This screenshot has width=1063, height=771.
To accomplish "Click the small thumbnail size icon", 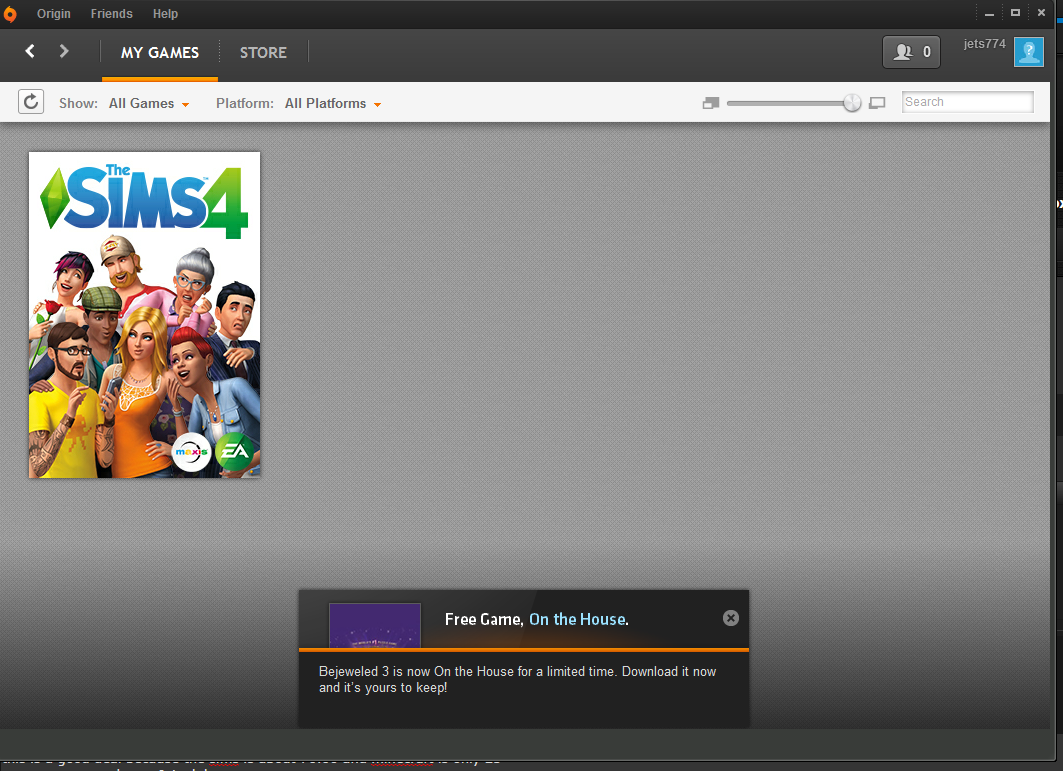I will tap(710, 103).
